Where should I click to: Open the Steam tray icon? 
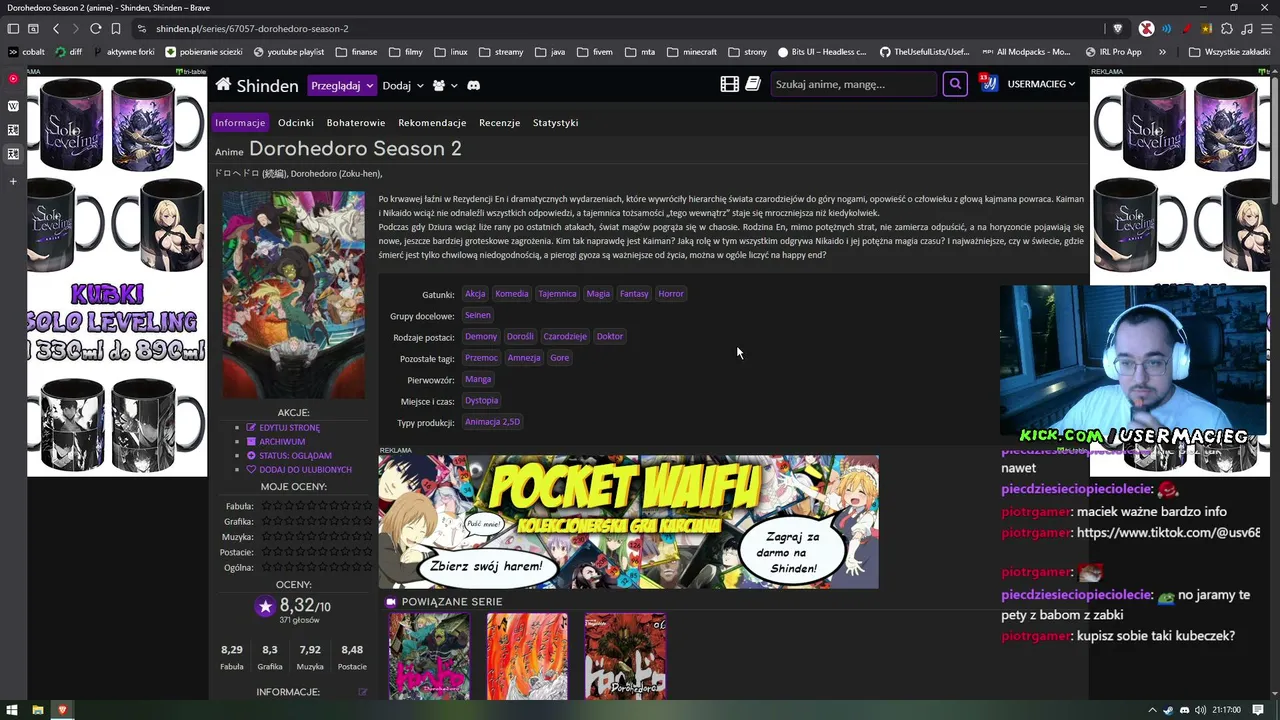(1168, 710)
